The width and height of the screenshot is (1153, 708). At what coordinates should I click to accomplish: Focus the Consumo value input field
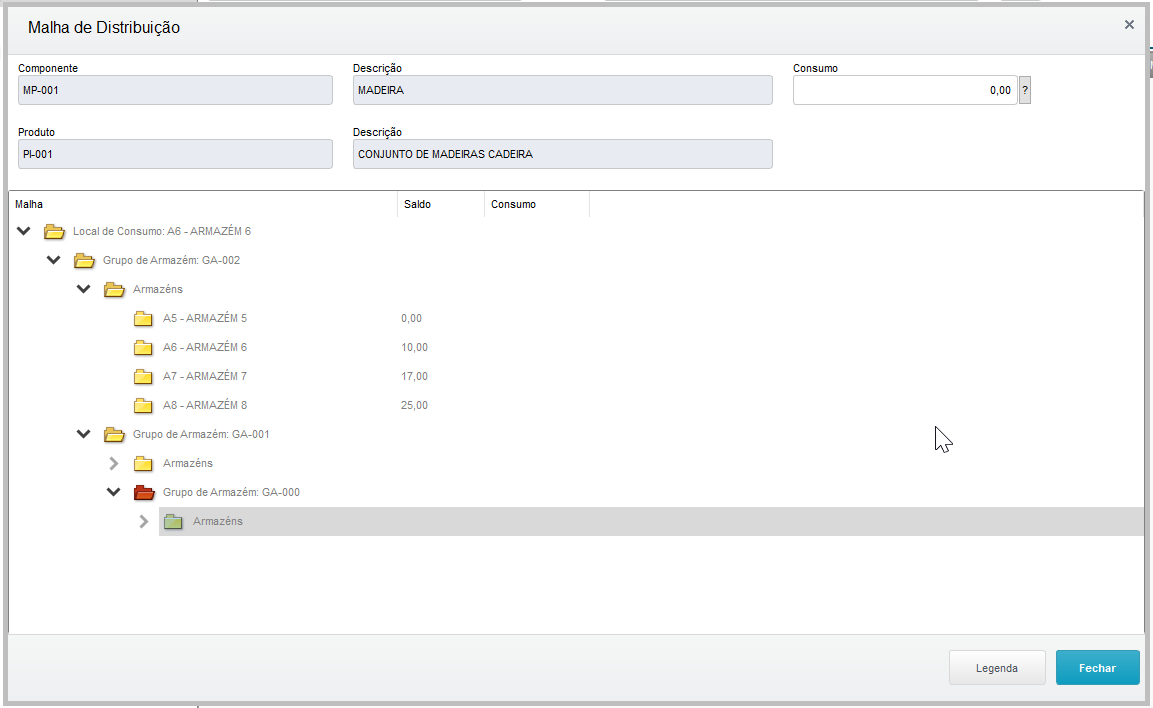pyautogui.click(x=904, y=90)
